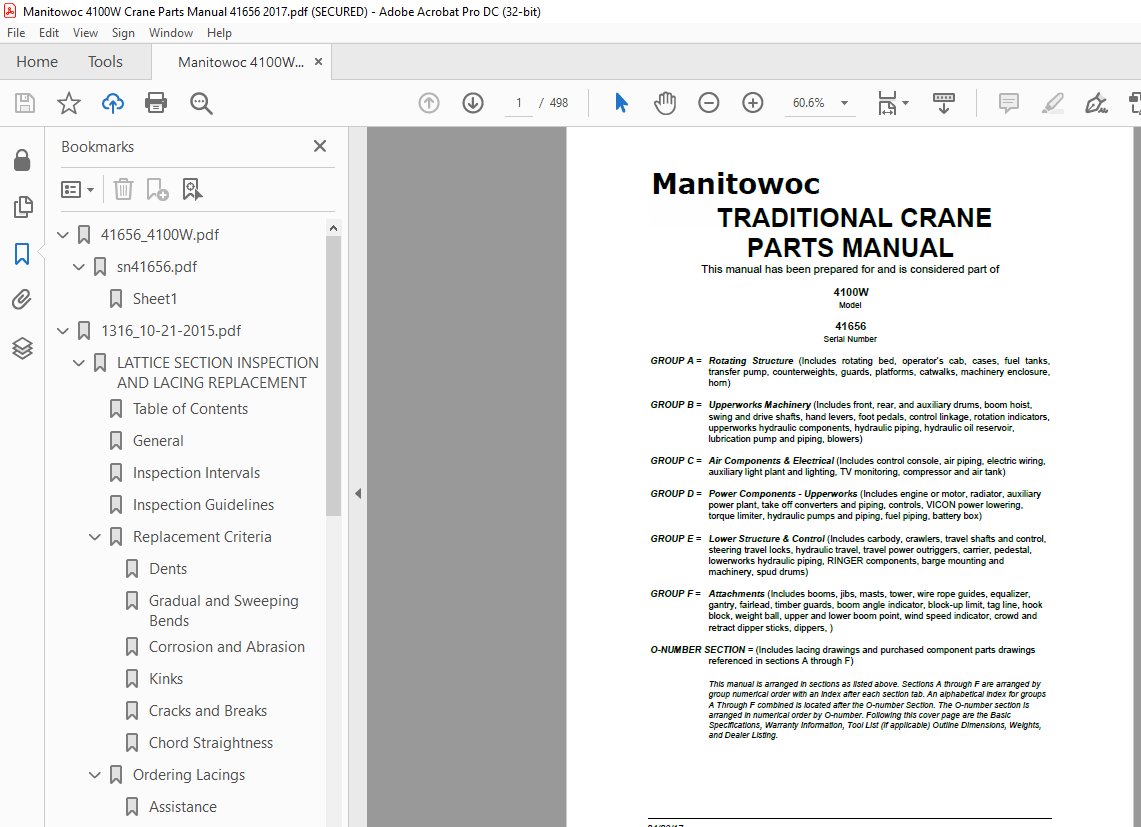Go to next page arrow icon

tap(473, 103)
